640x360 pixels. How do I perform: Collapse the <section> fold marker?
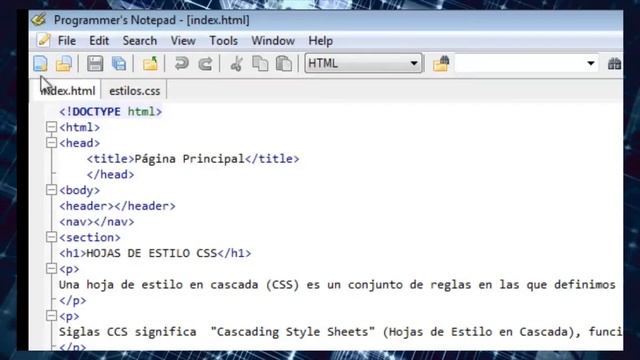coord(51,237)
